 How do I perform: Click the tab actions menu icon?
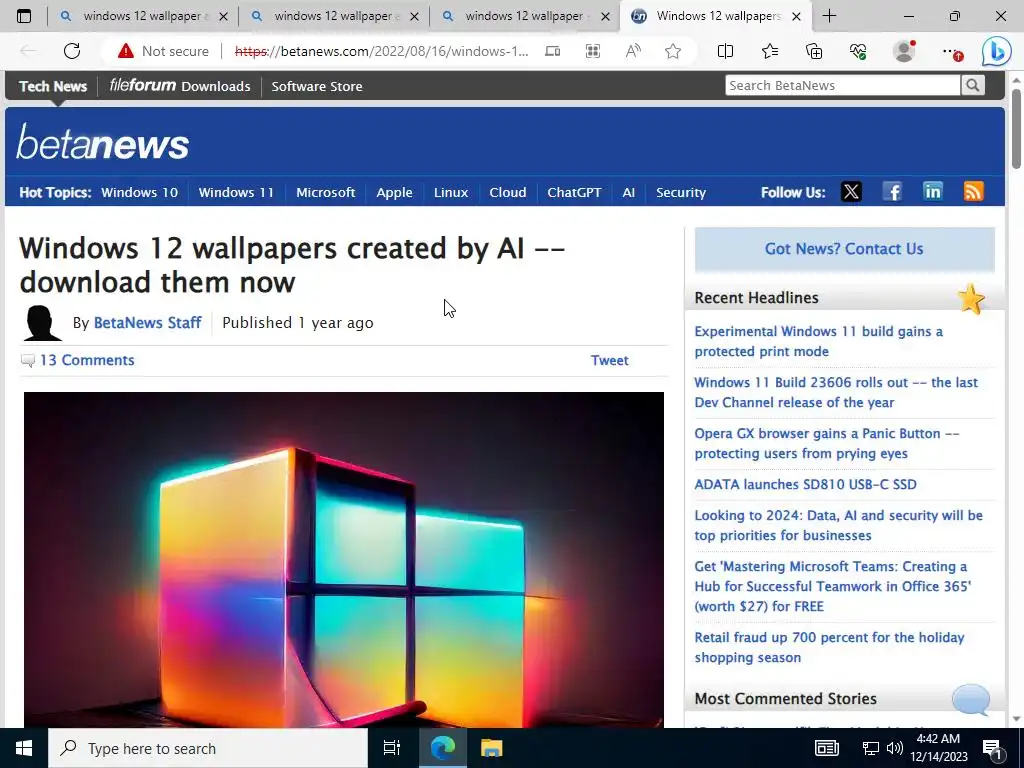coord(24,16)
